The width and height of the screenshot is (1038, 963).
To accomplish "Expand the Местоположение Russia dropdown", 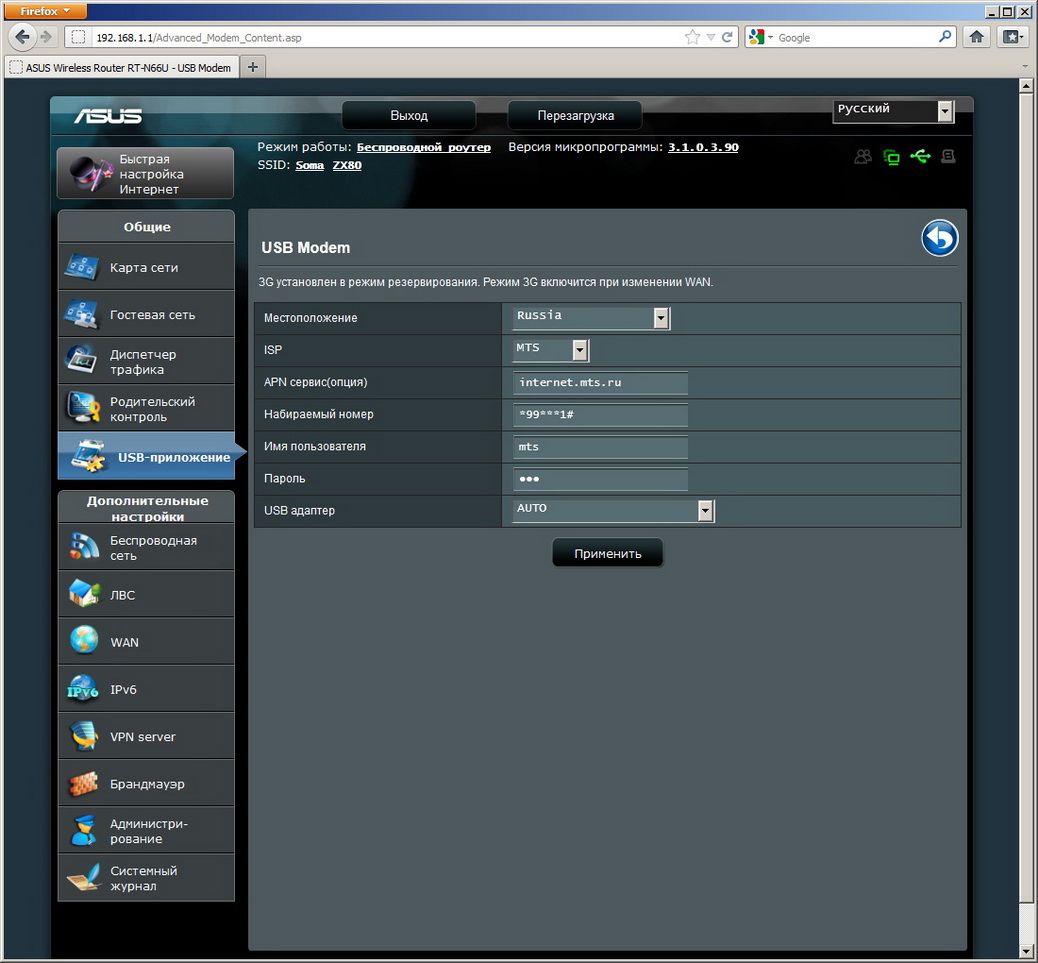I will coord(660,318).
